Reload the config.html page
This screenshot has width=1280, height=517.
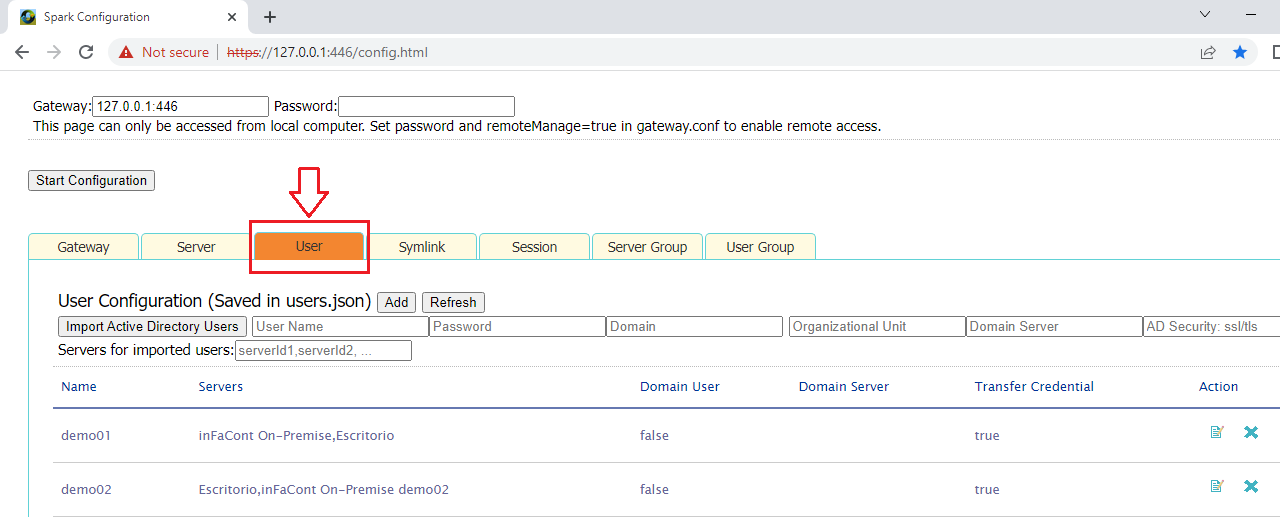pos(86,52)
